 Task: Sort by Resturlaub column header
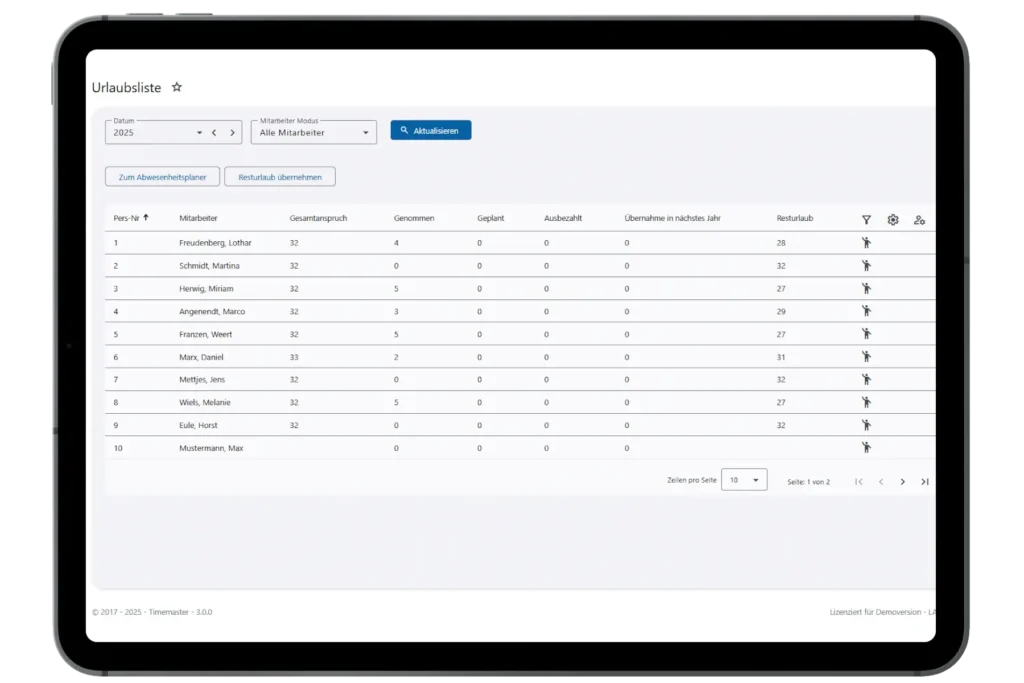click(795, 218)
